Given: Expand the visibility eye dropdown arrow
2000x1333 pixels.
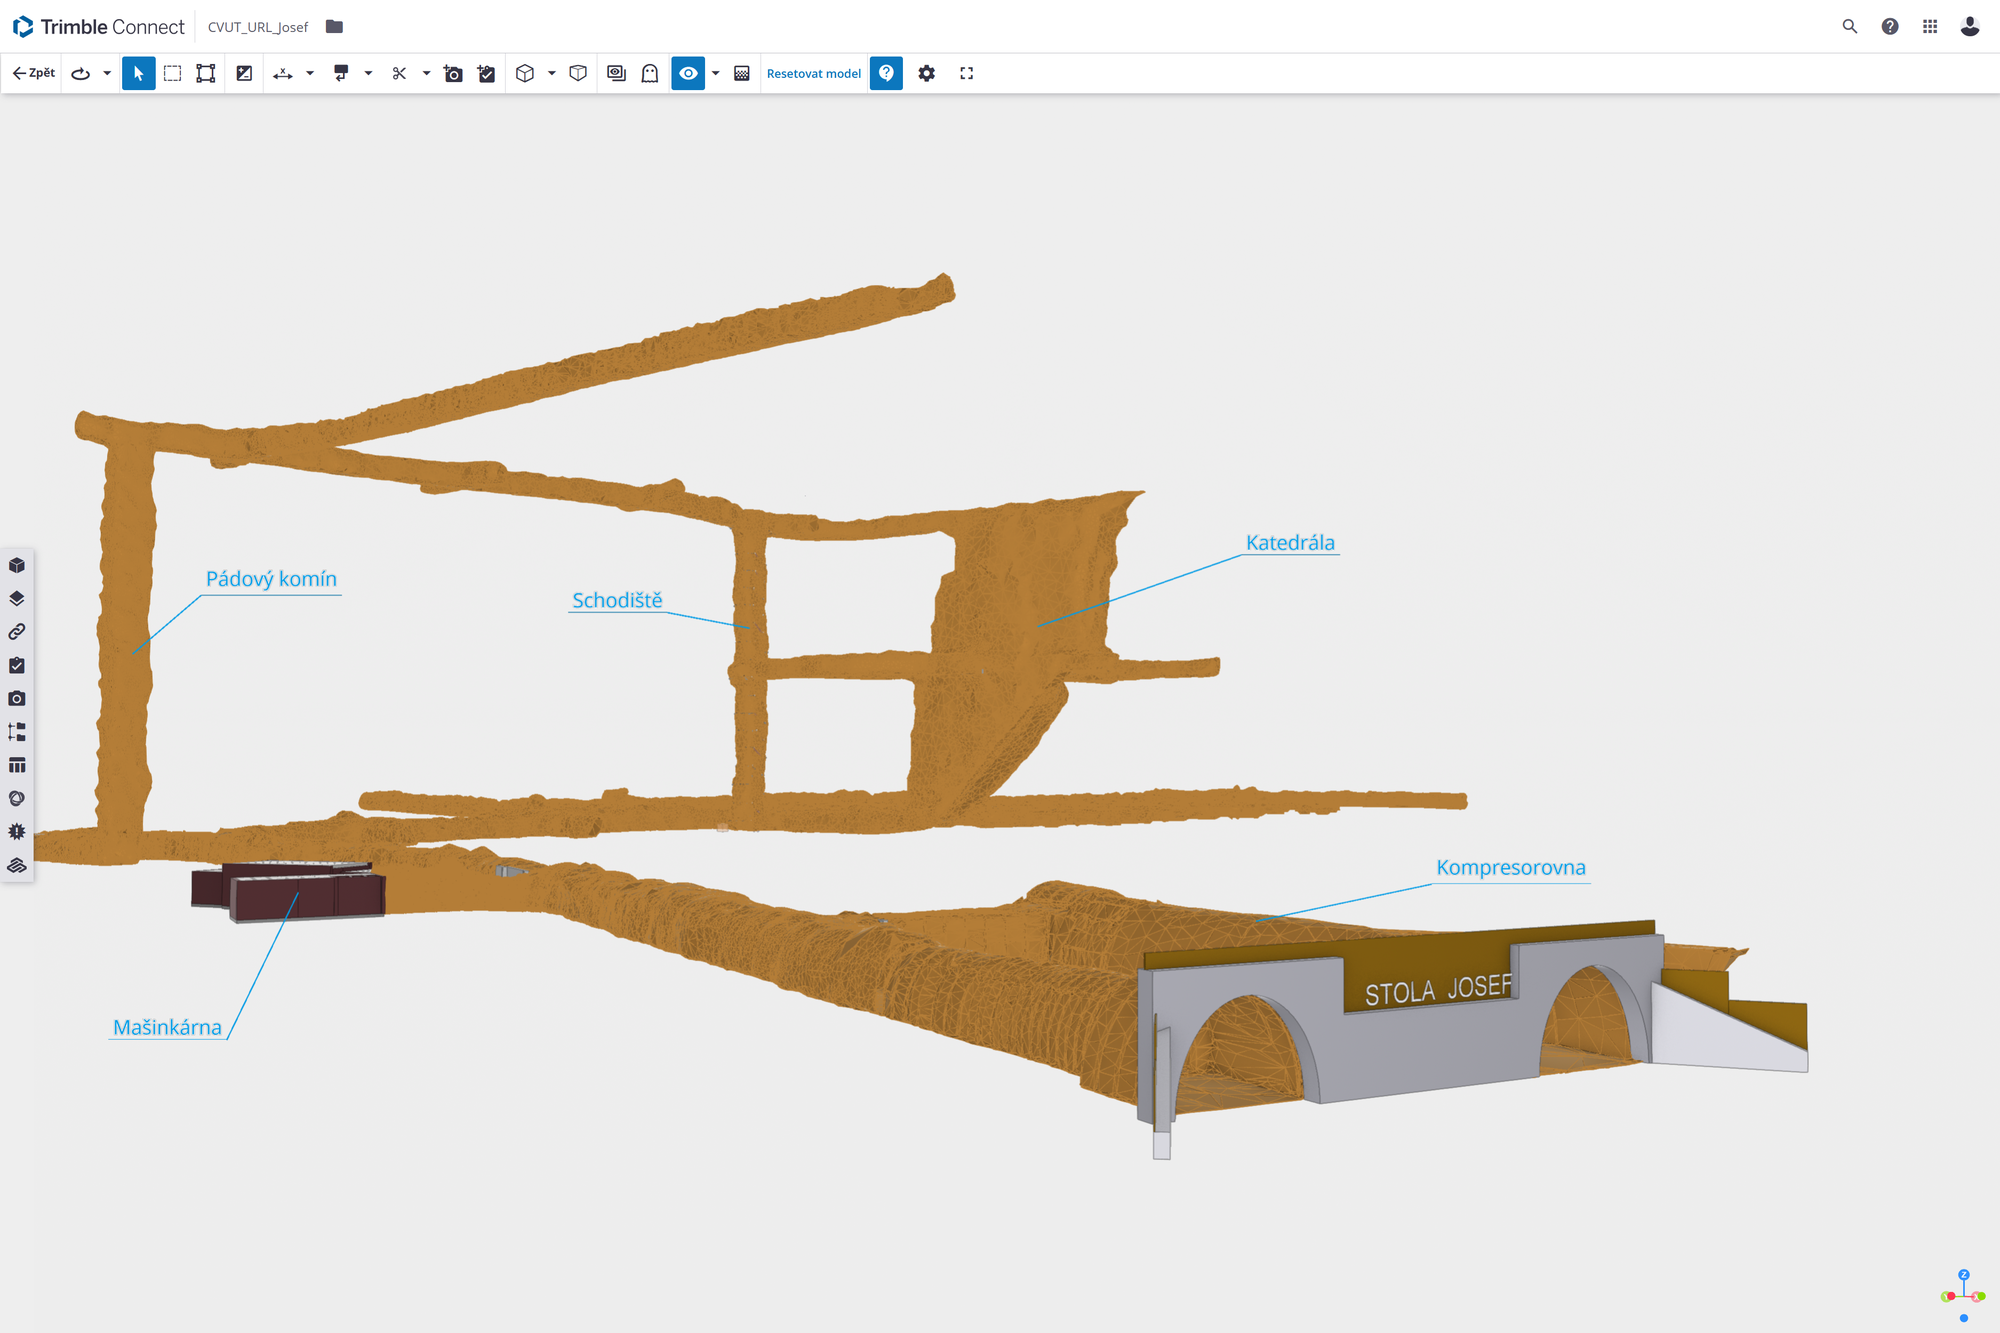Looking at the screenshot, I should pyautogui.click(x=716, y=73).
